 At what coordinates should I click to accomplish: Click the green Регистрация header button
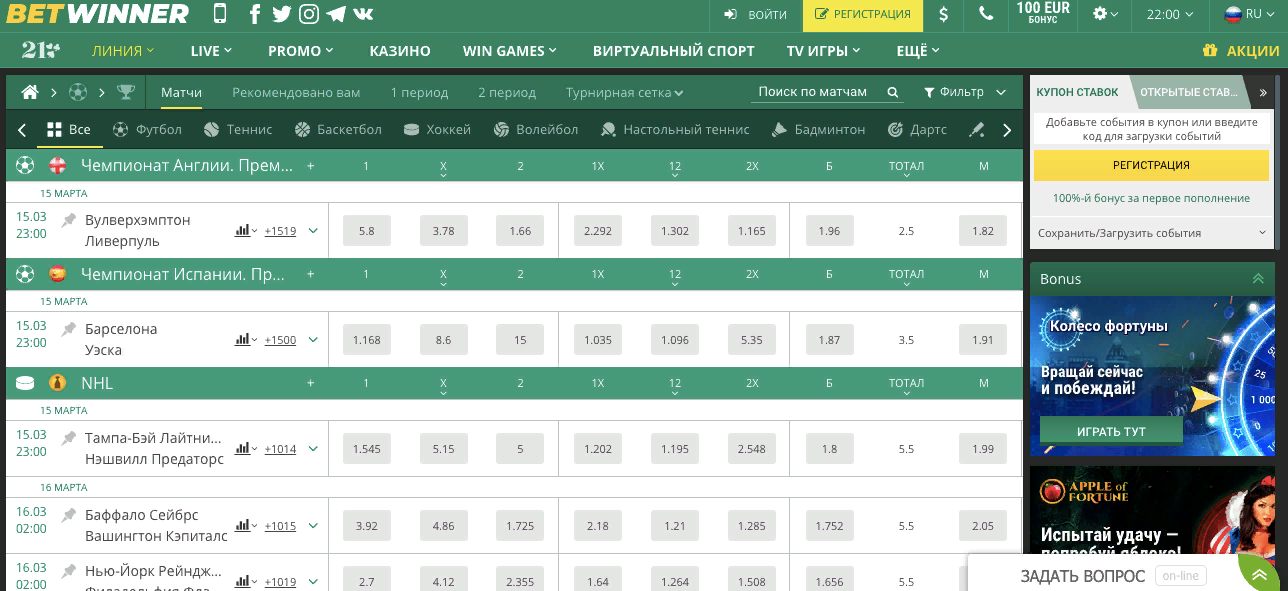click(x=863, y=14)
